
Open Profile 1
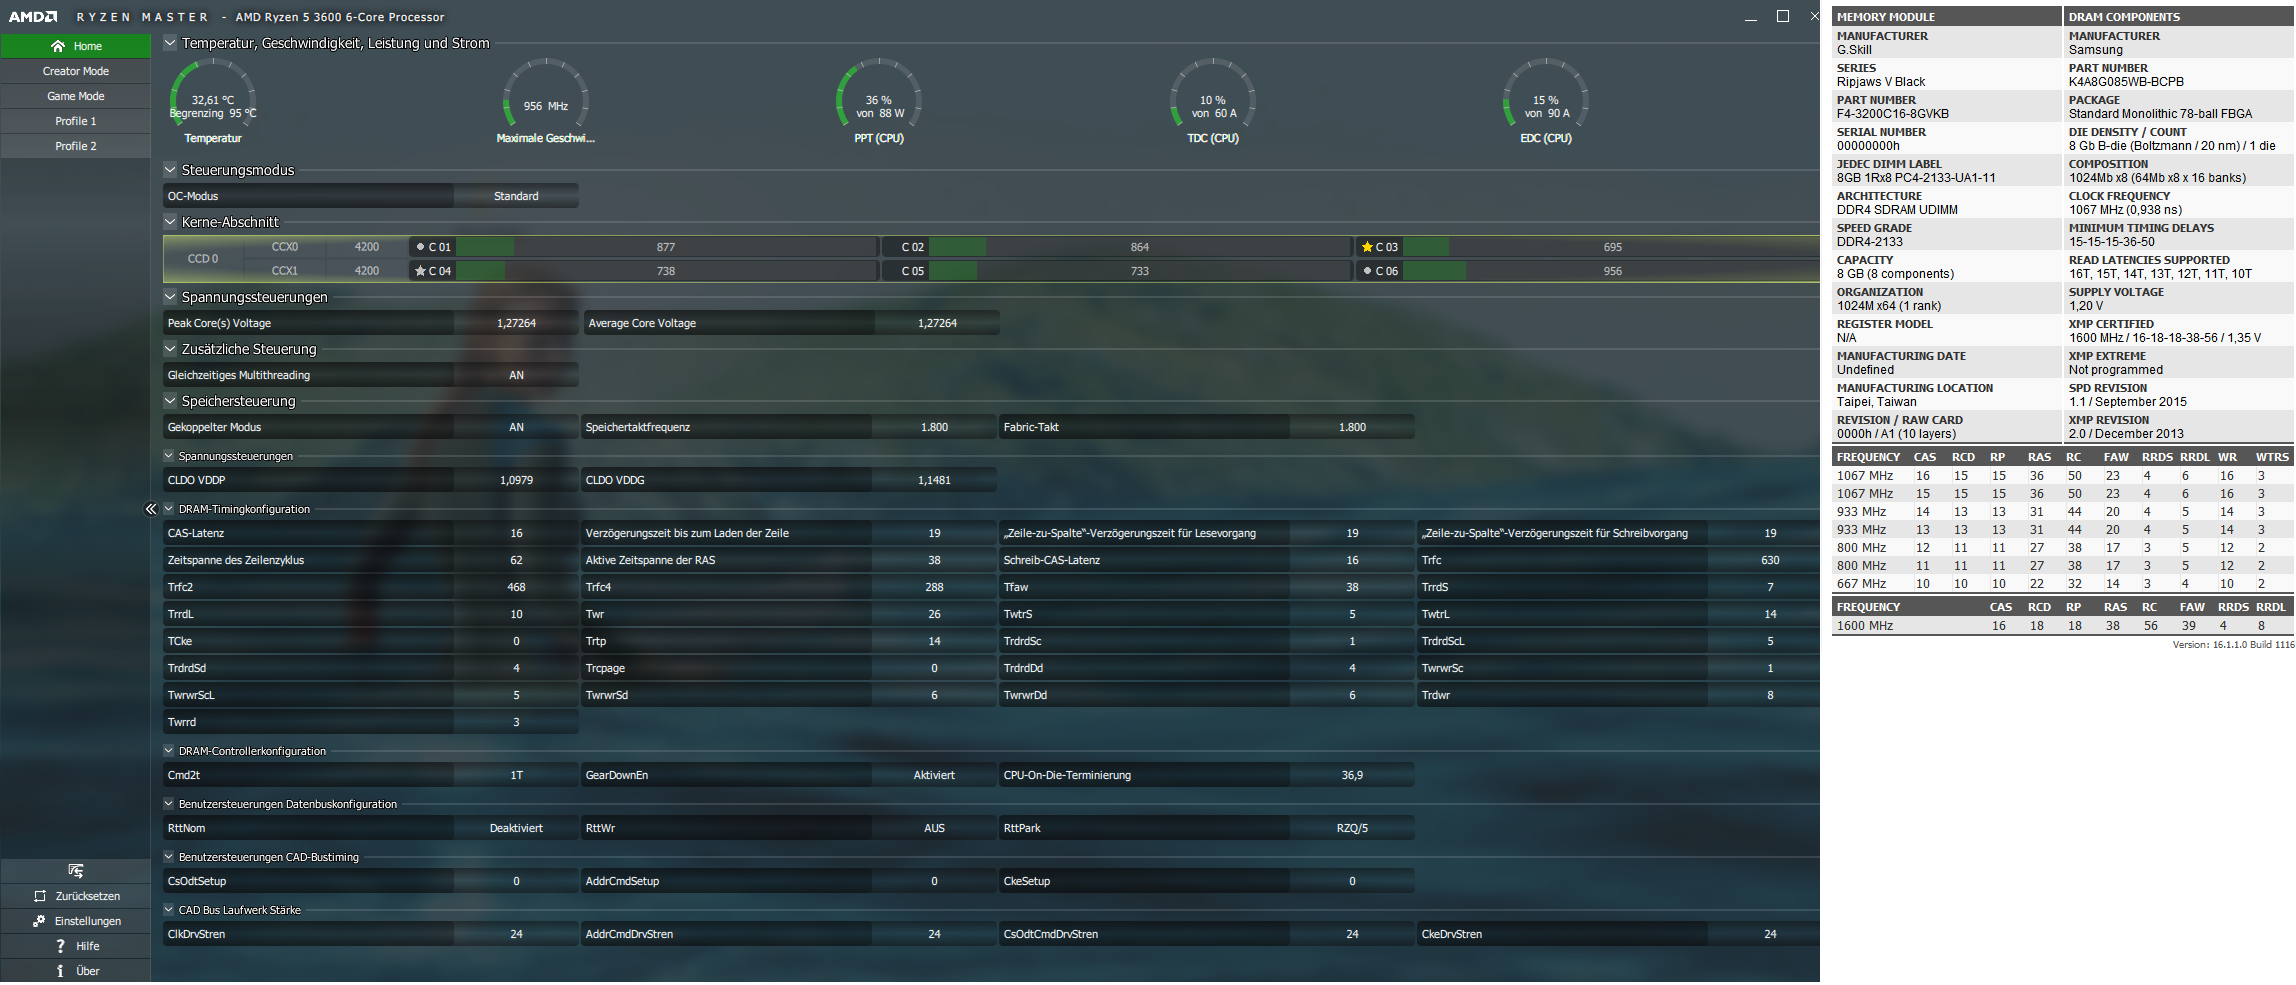[x=76, y=121]
